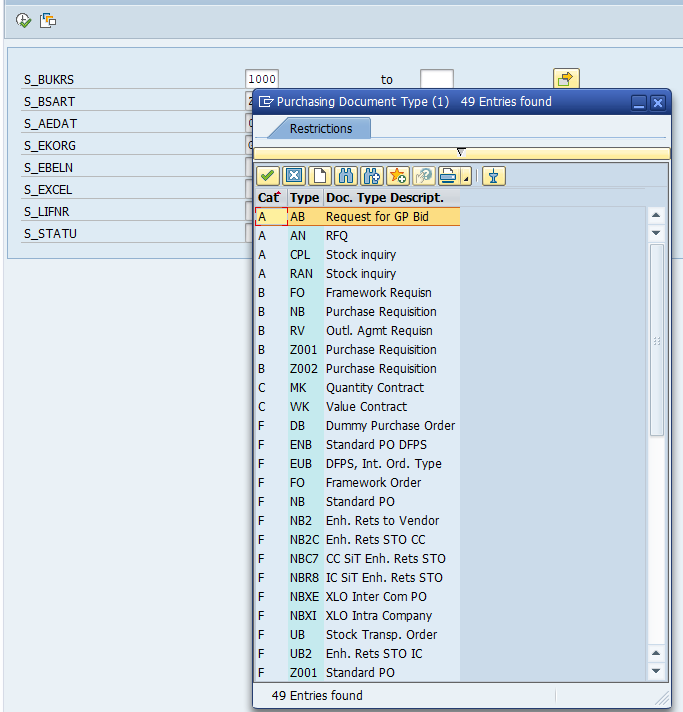This screenshot has width=683, height=712.
Task: Select 'Quantity Contract' row
Action: coord(358,388)
